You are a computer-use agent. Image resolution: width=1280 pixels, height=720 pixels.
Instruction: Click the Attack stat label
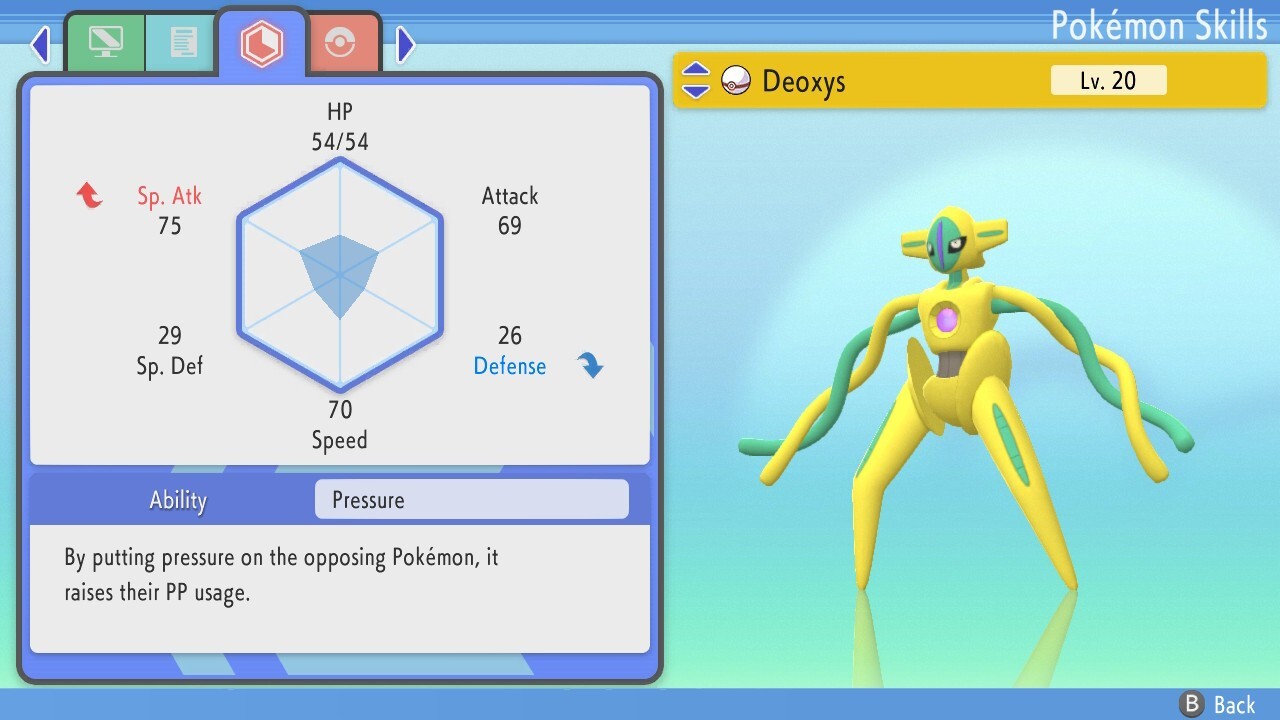tap(510, 196)
